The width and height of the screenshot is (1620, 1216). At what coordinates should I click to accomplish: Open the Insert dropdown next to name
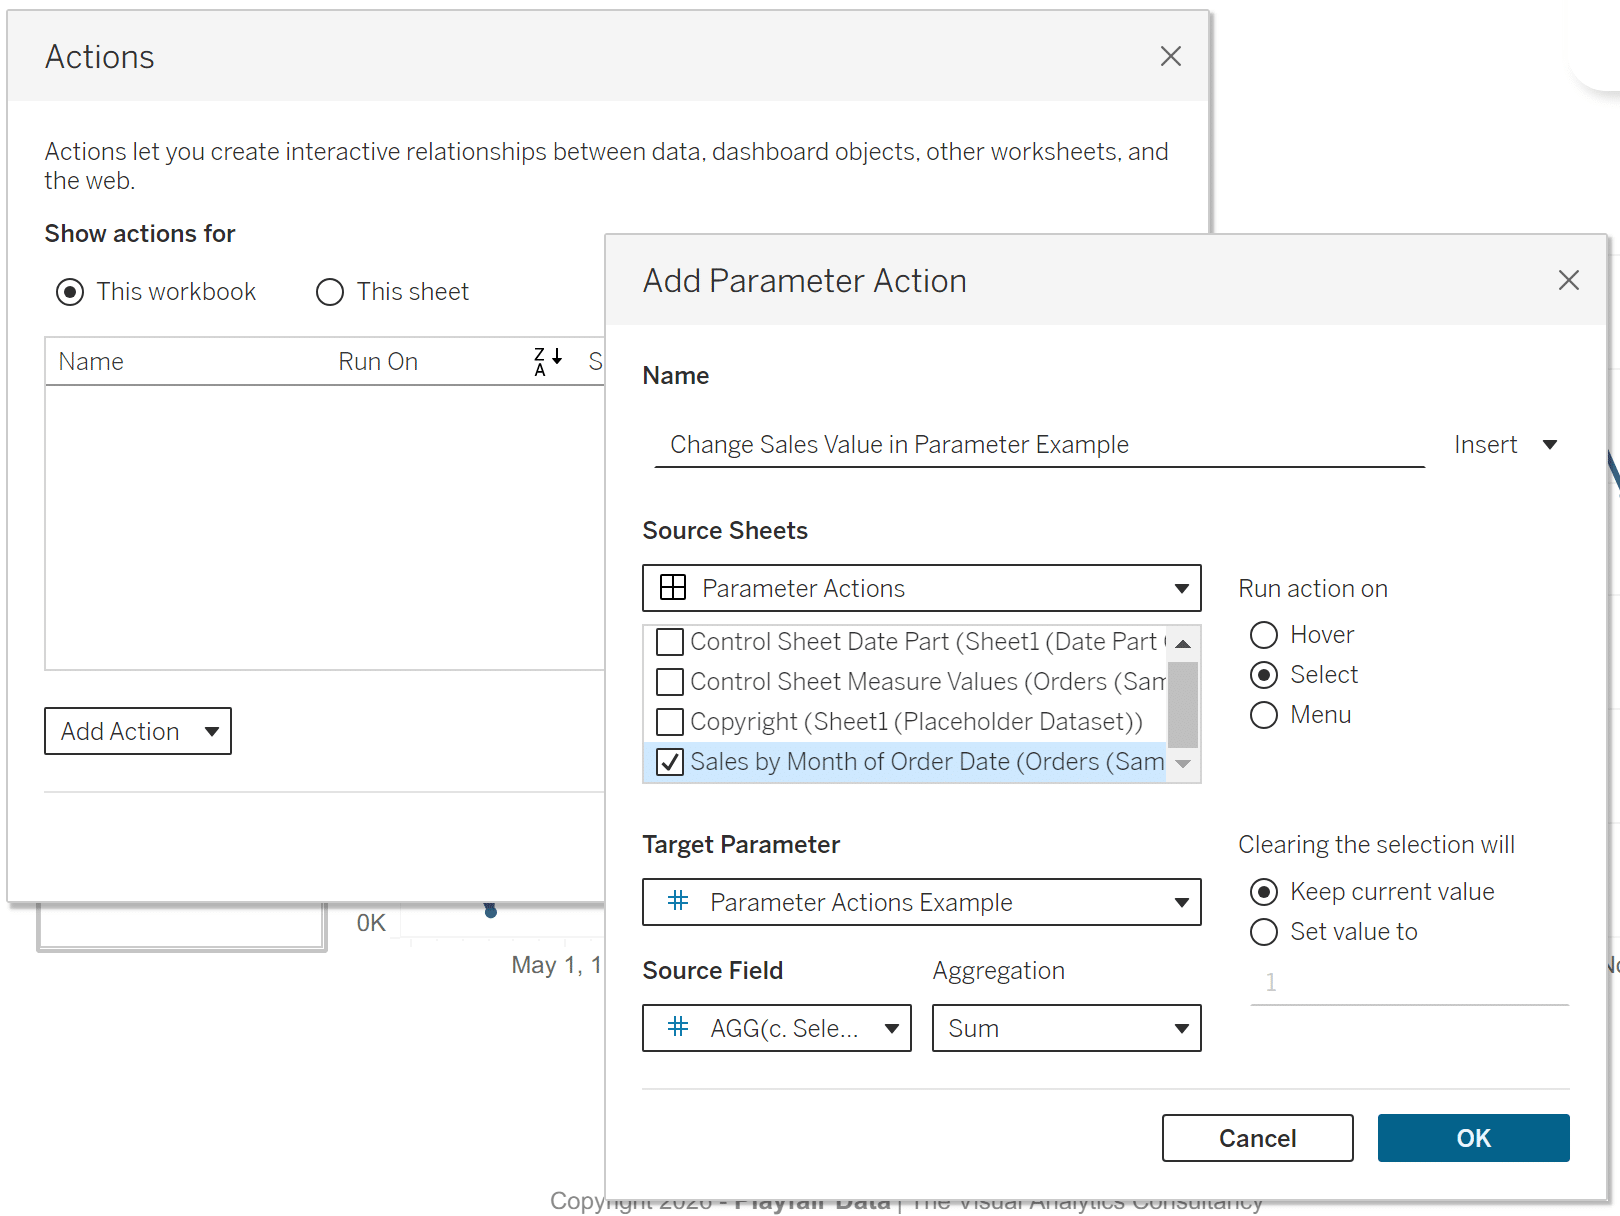(x=1506, y=445)
